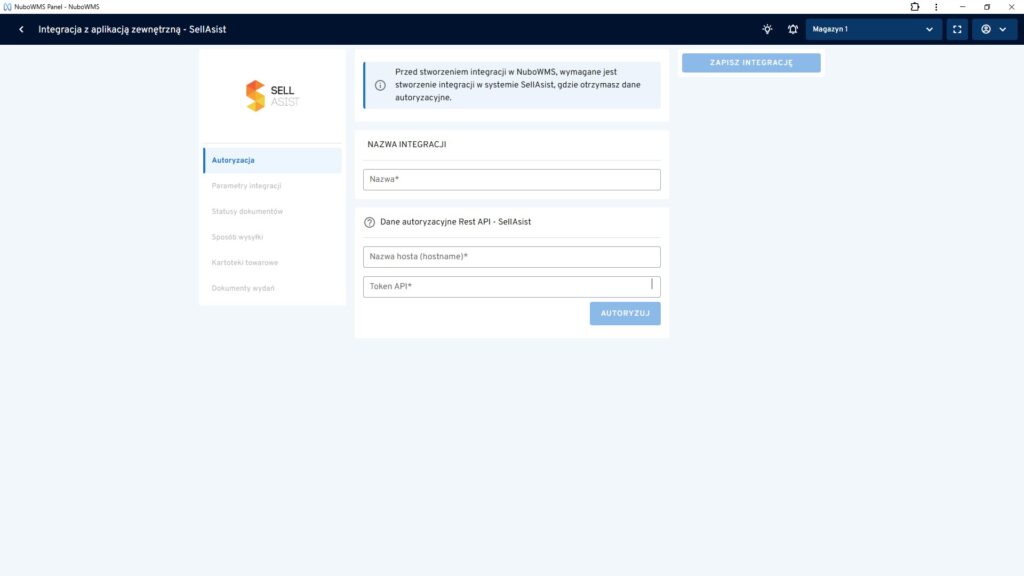This screenshot has width=1024, height=576.
Task: Click the lightbulb tips icon
Action: point(767,29)
